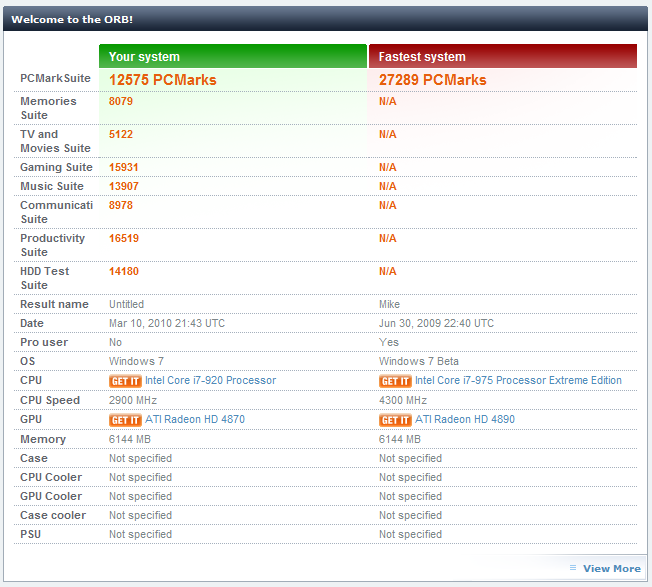Select the HDD Test score 14180
Viewport: 652px width, 587px height.
click(x=123, y=271)
